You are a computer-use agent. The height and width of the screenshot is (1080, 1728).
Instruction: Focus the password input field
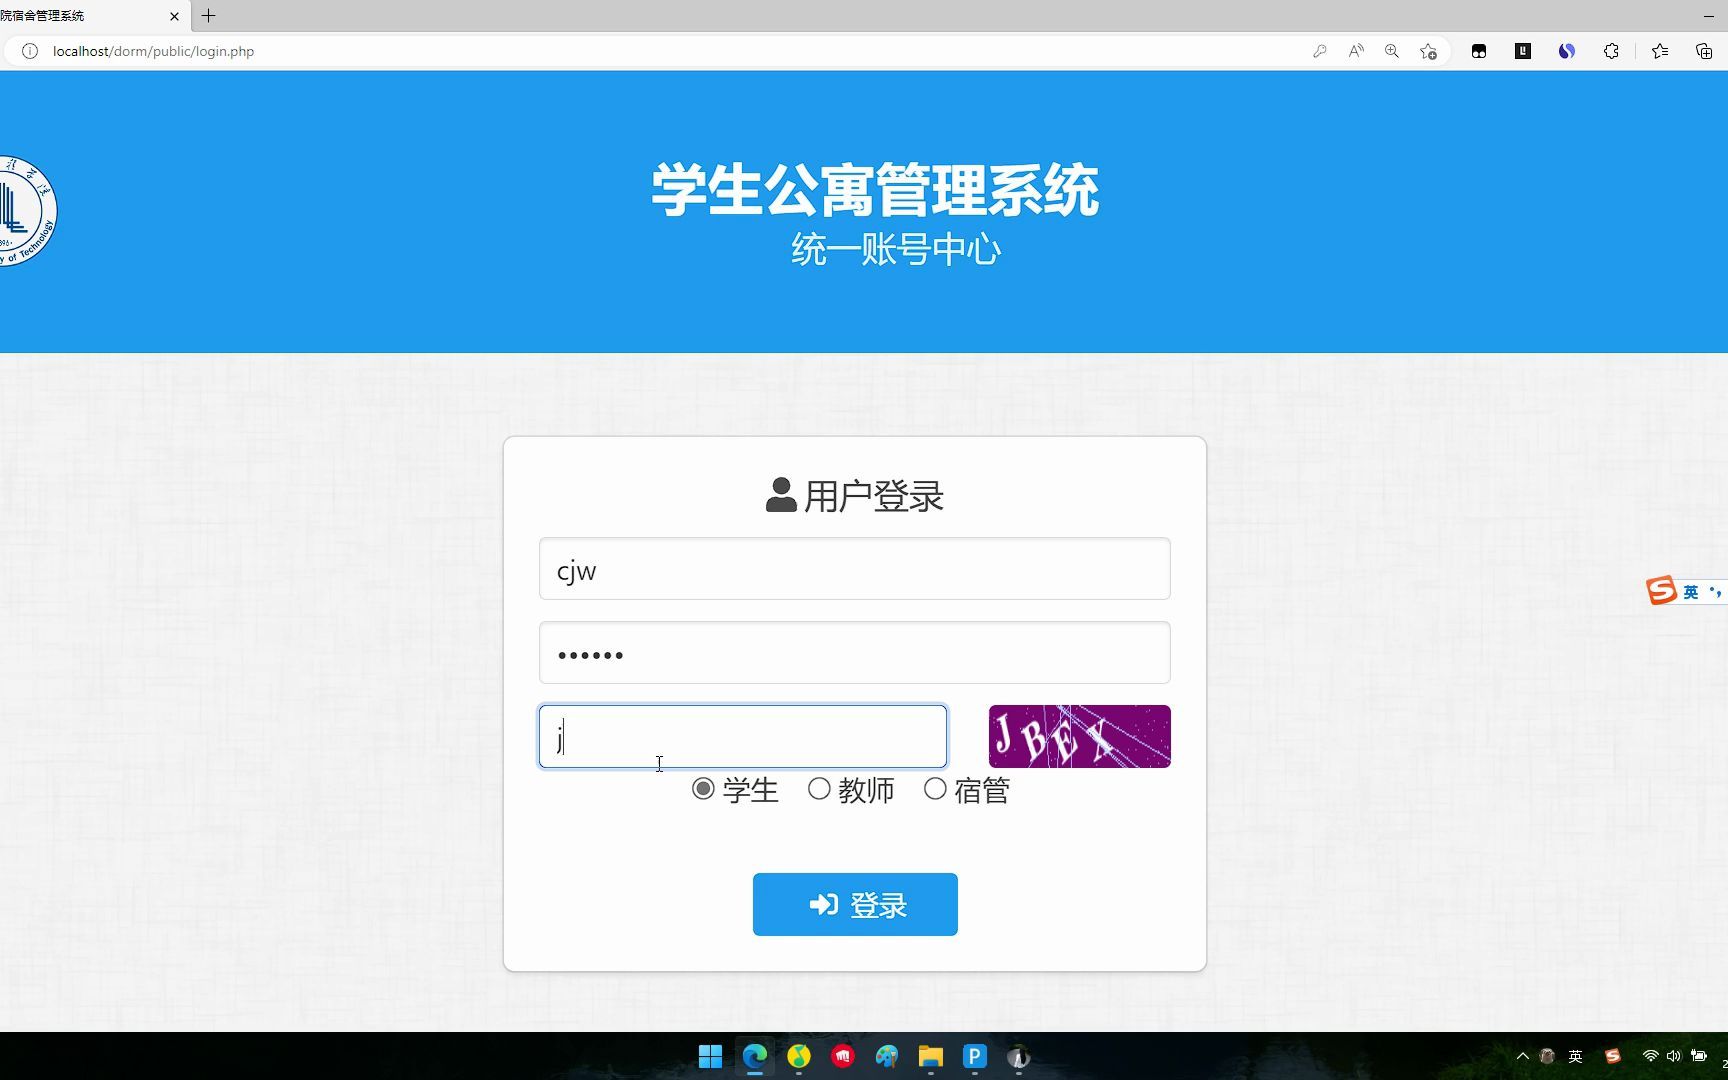(x=854, y=653)
